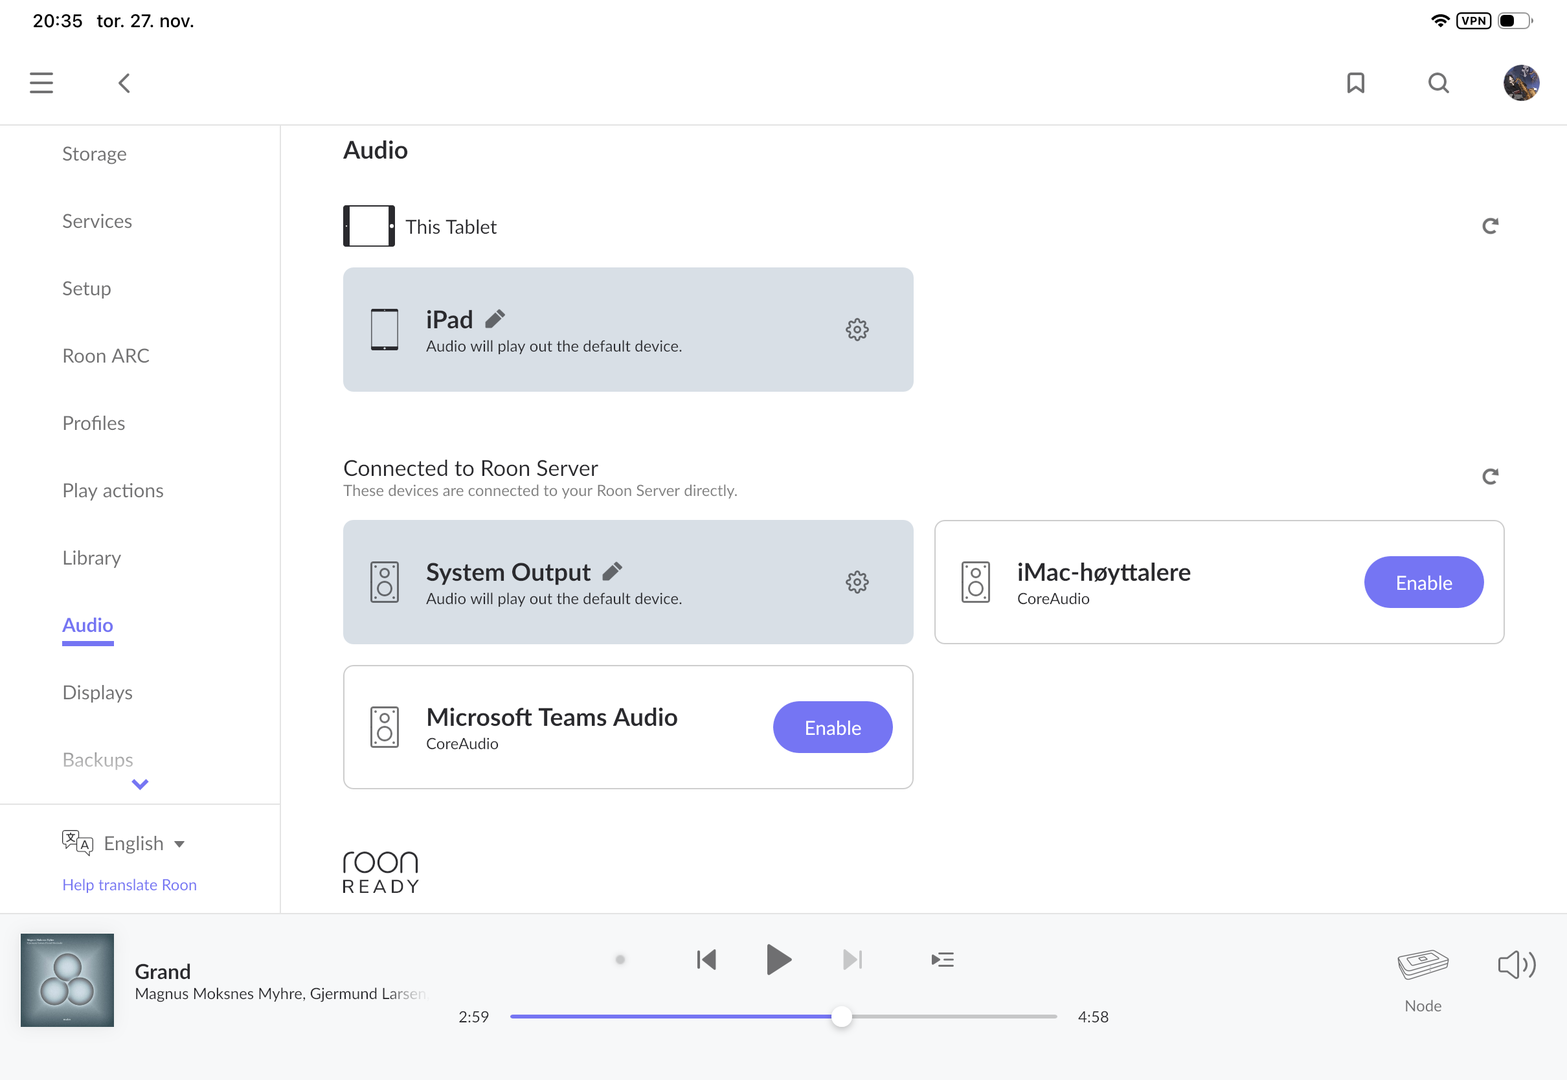The width and height of the screenshot is (1567, 1080).
Task: Open the bookmarks icon
Action: [1356, 83]
